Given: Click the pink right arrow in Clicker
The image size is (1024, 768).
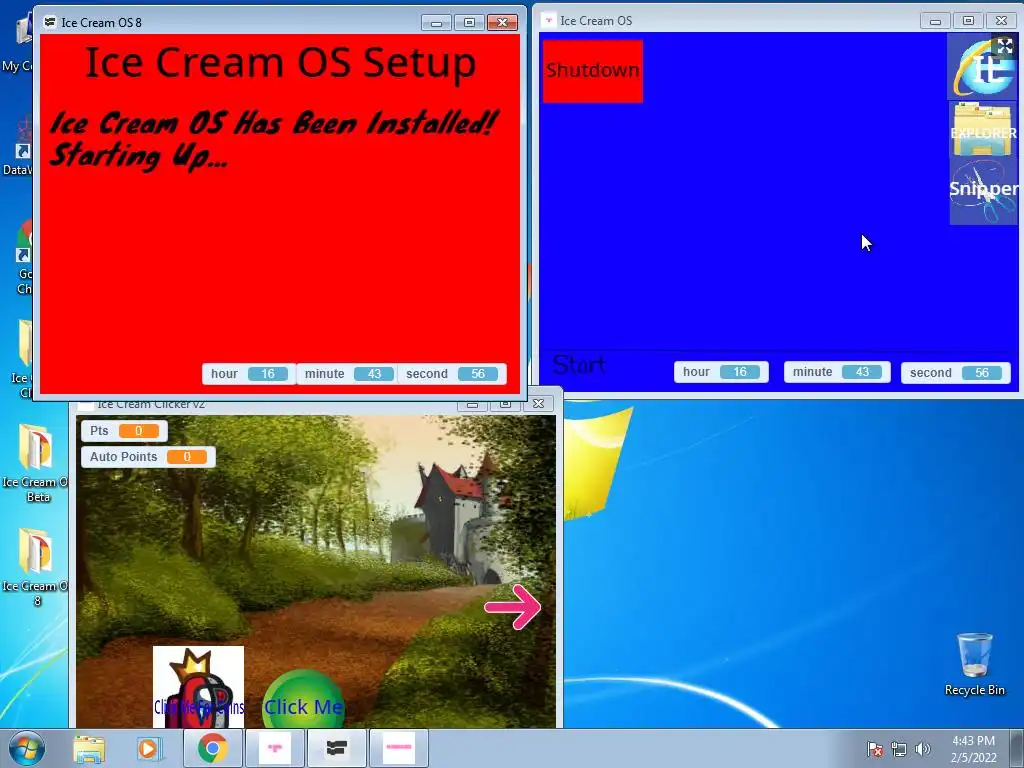Looking at the screenshot, I should pyautogui.click(x=513, y=607).
